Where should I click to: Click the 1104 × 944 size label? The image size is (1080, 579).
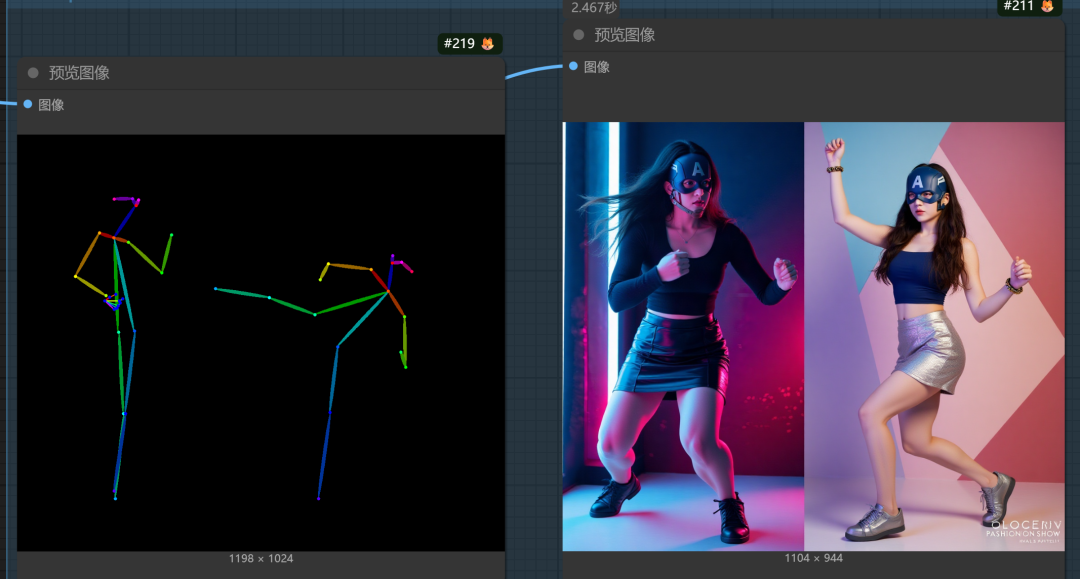[813, 558]
